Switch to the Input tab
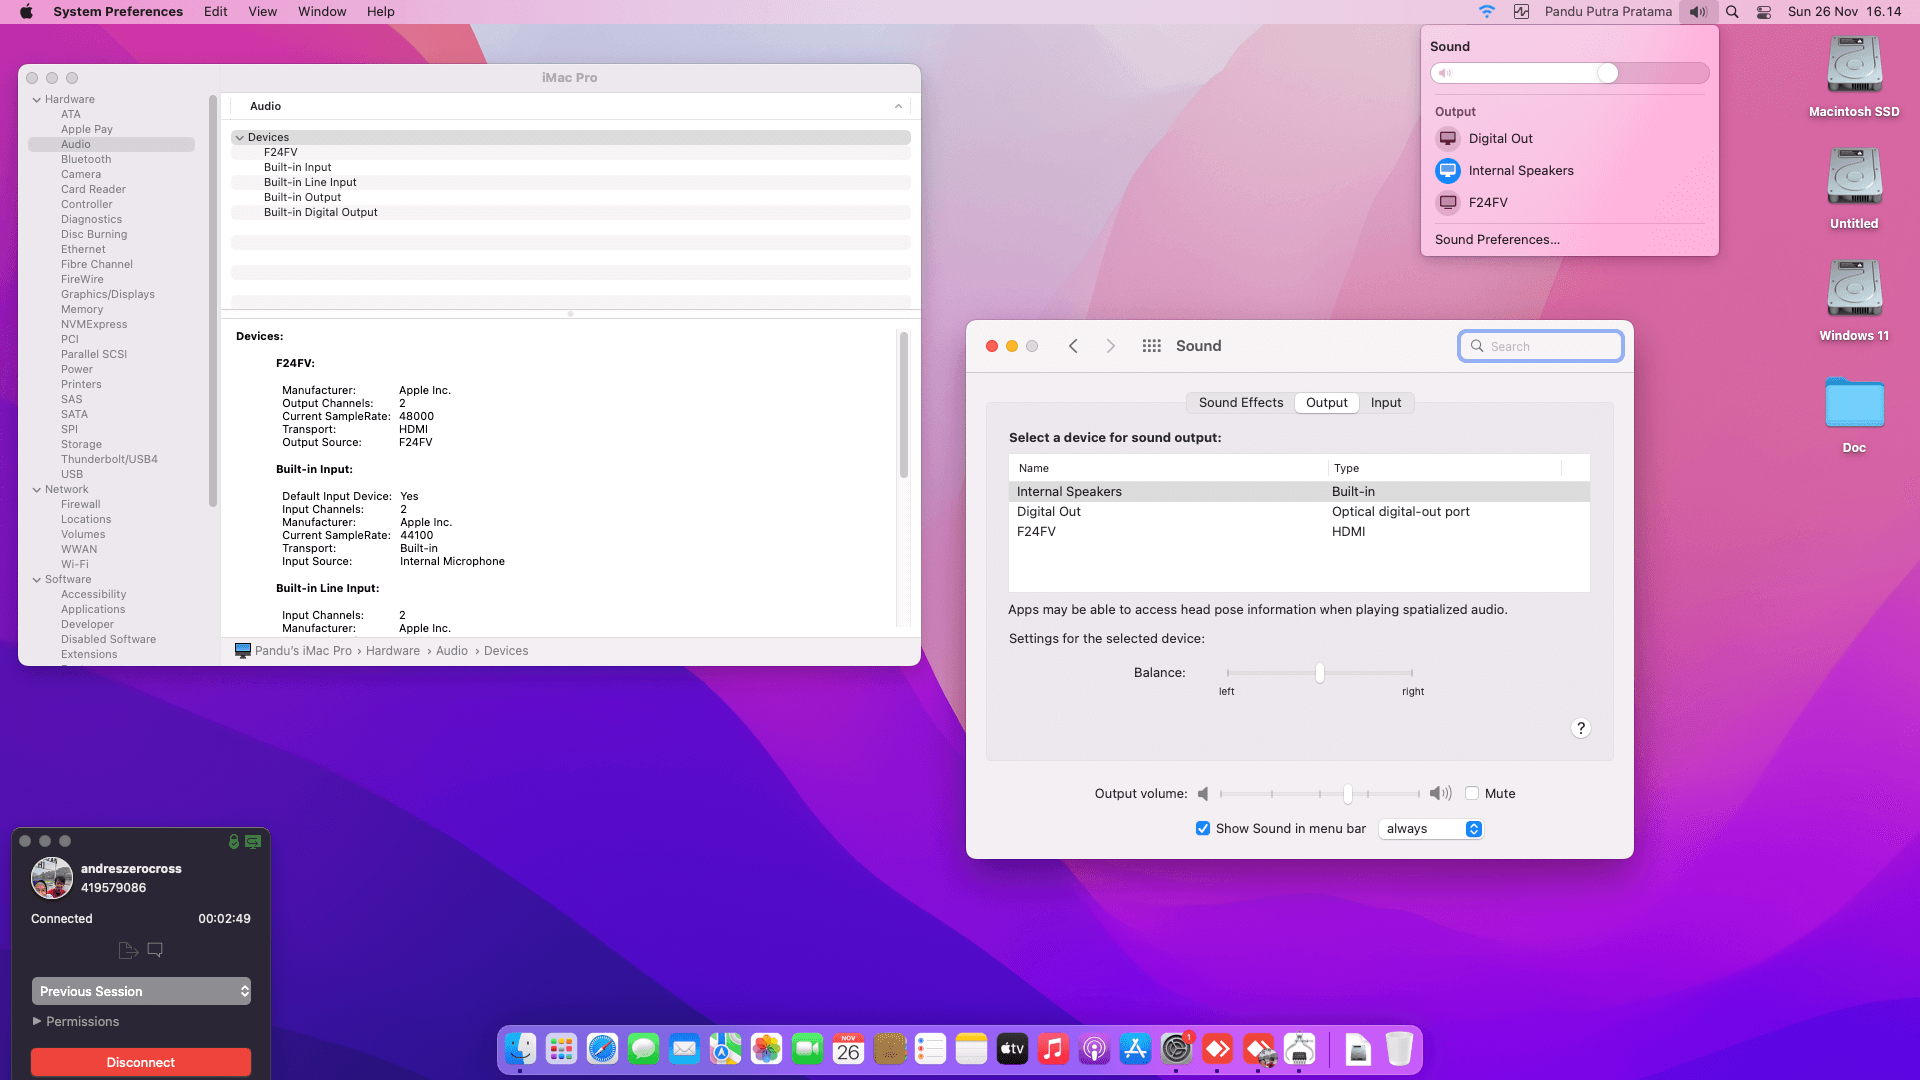Image resolution: width=1920 pixels, height=1080 pixels. click(x=1386, y=403)
